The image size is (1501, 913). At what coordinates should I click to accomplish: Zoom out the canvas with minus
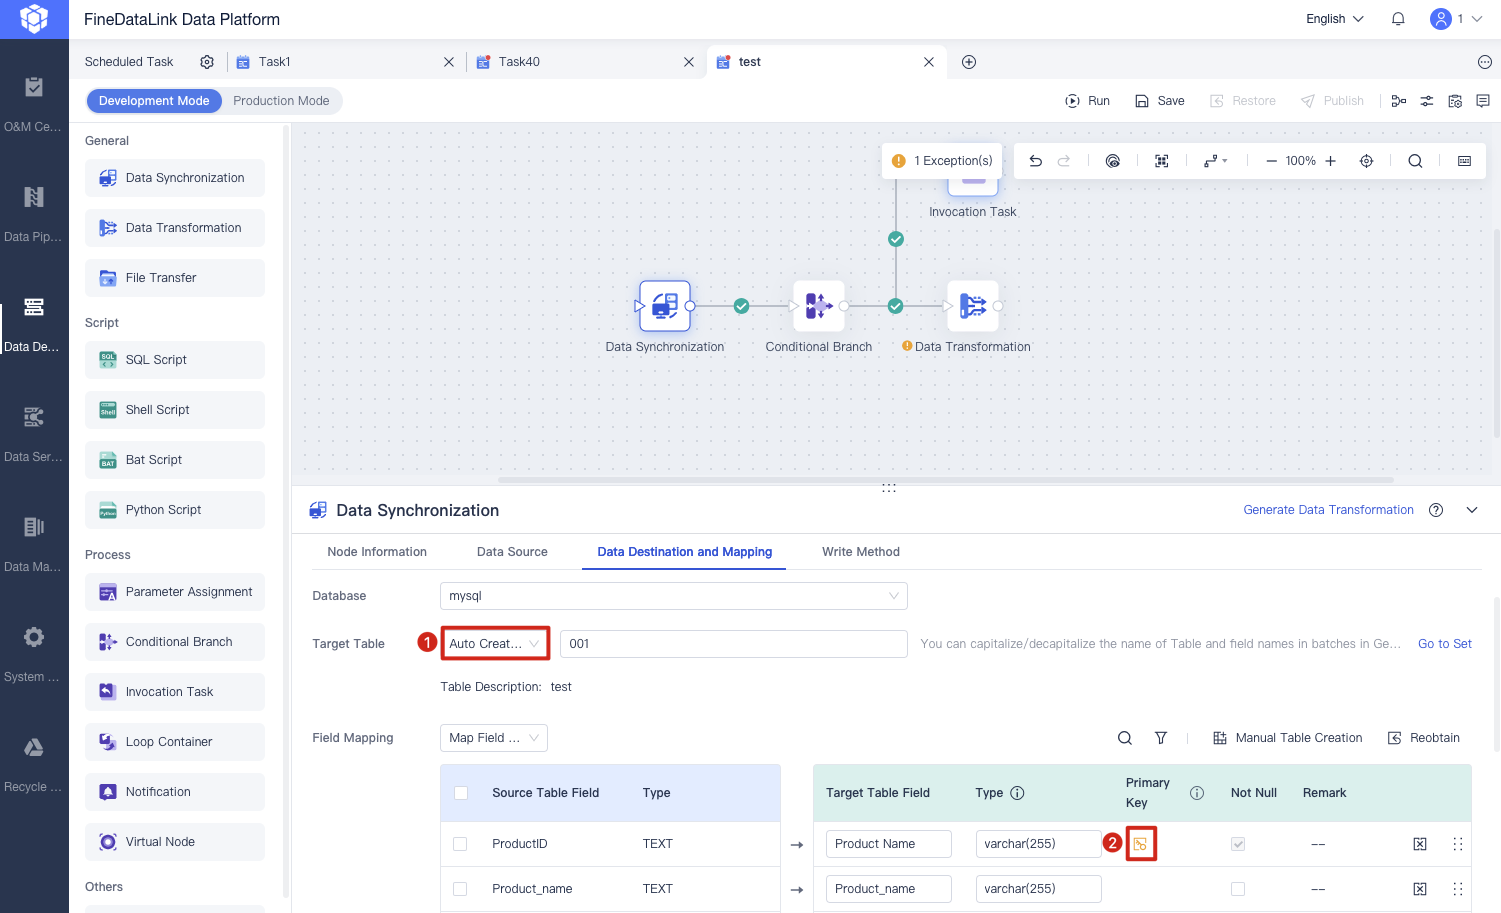(1271, 161)
